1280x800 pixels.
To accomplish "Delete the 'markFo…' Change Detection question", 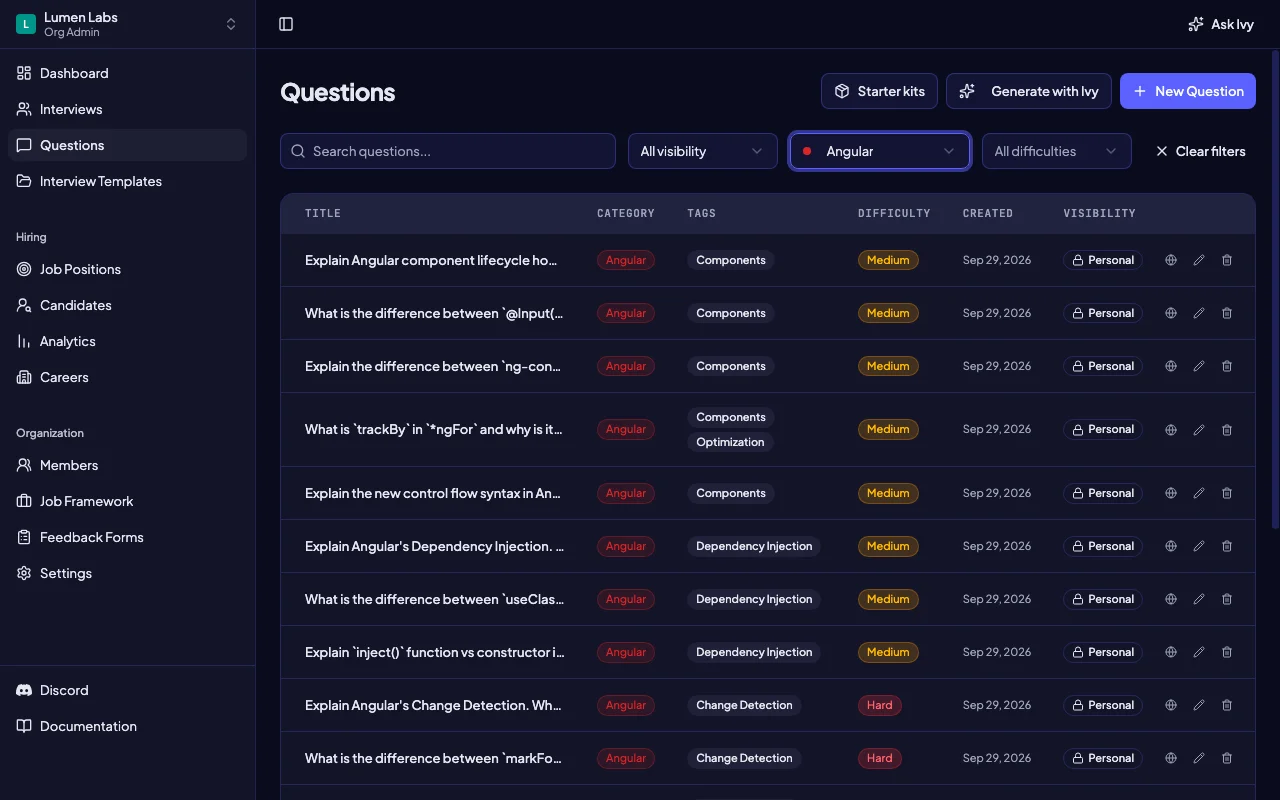I will click(1227, 758).
